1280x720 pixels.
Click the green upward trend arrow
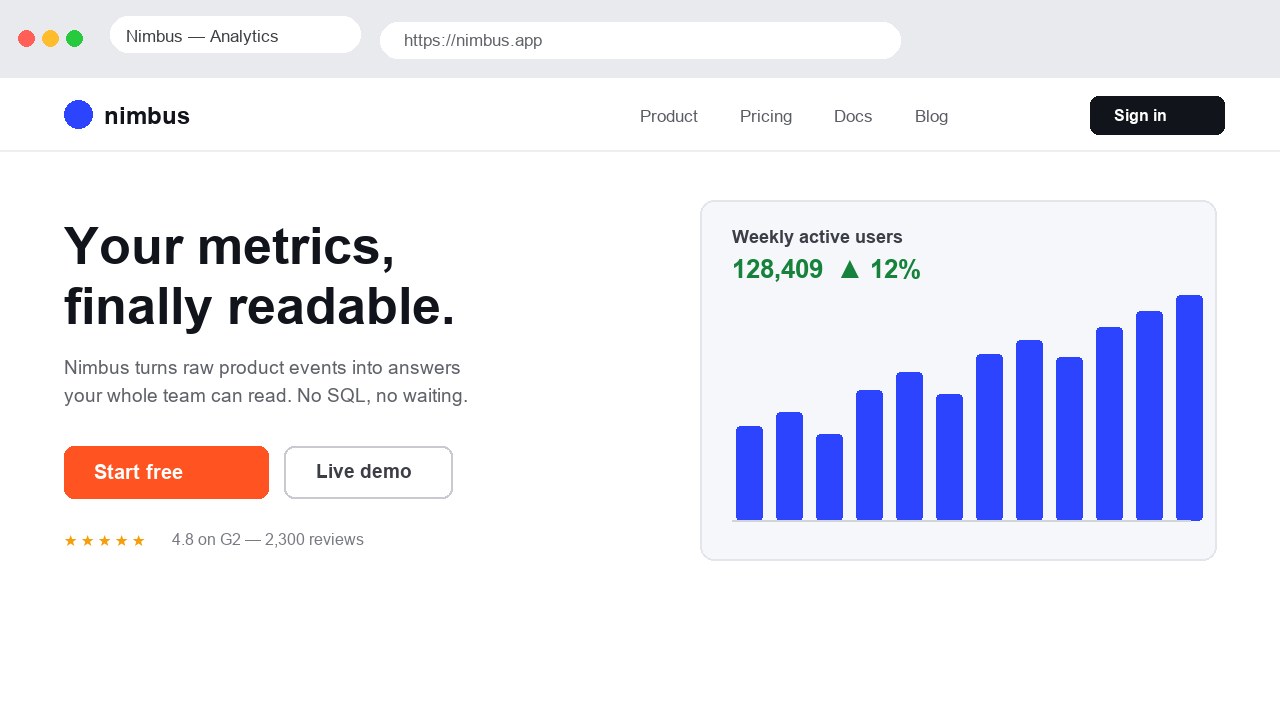coord(850,269)
